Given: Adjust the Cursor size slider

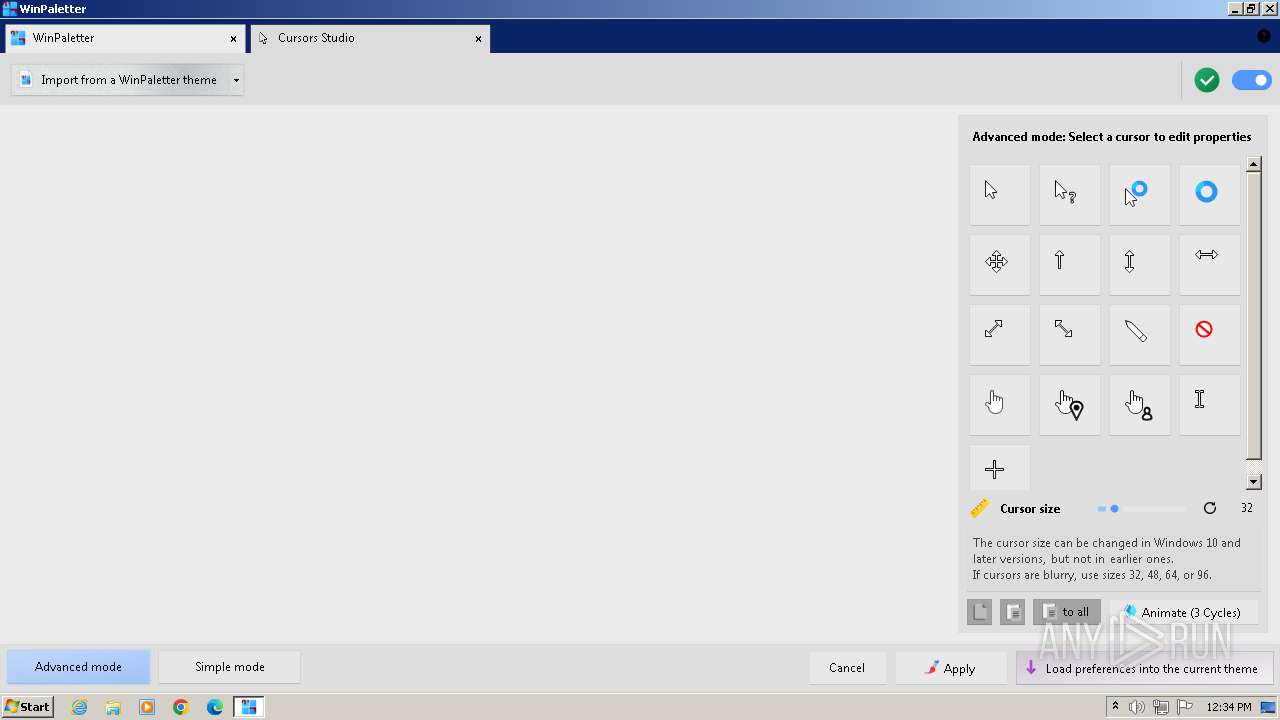Looking at the screenshot, I should click(1141, 509).
